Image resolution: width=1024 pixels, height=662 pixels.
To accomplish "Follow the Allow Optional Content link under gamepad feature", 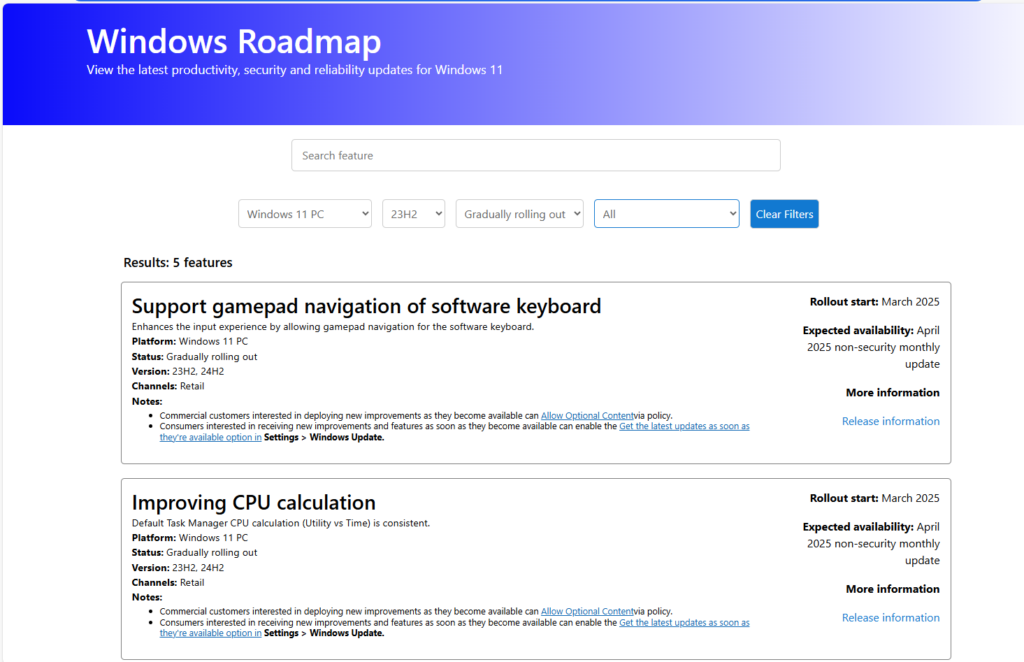I will [x=586, y=415].
